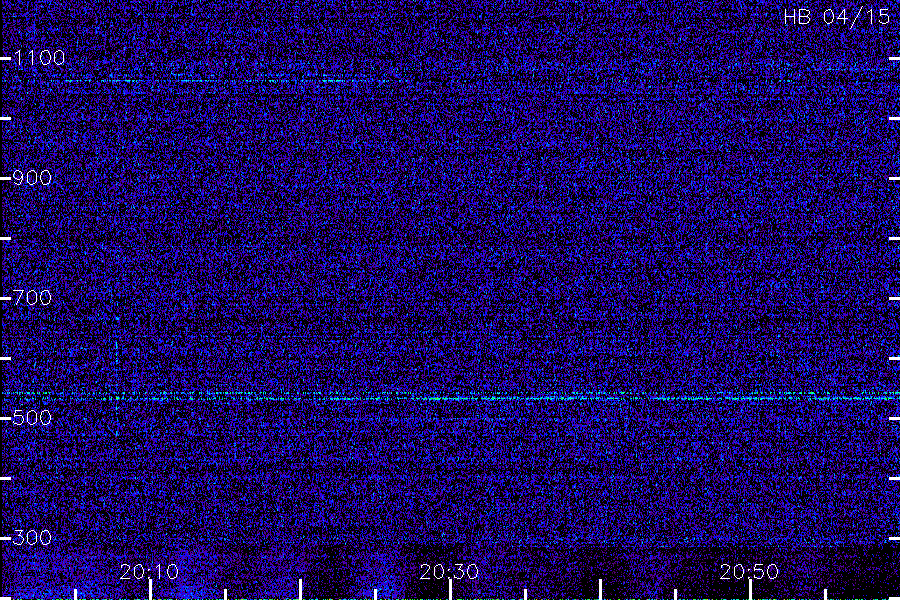
Task: Click the 900 frequency axis label
Action: (x=32, y=178)
